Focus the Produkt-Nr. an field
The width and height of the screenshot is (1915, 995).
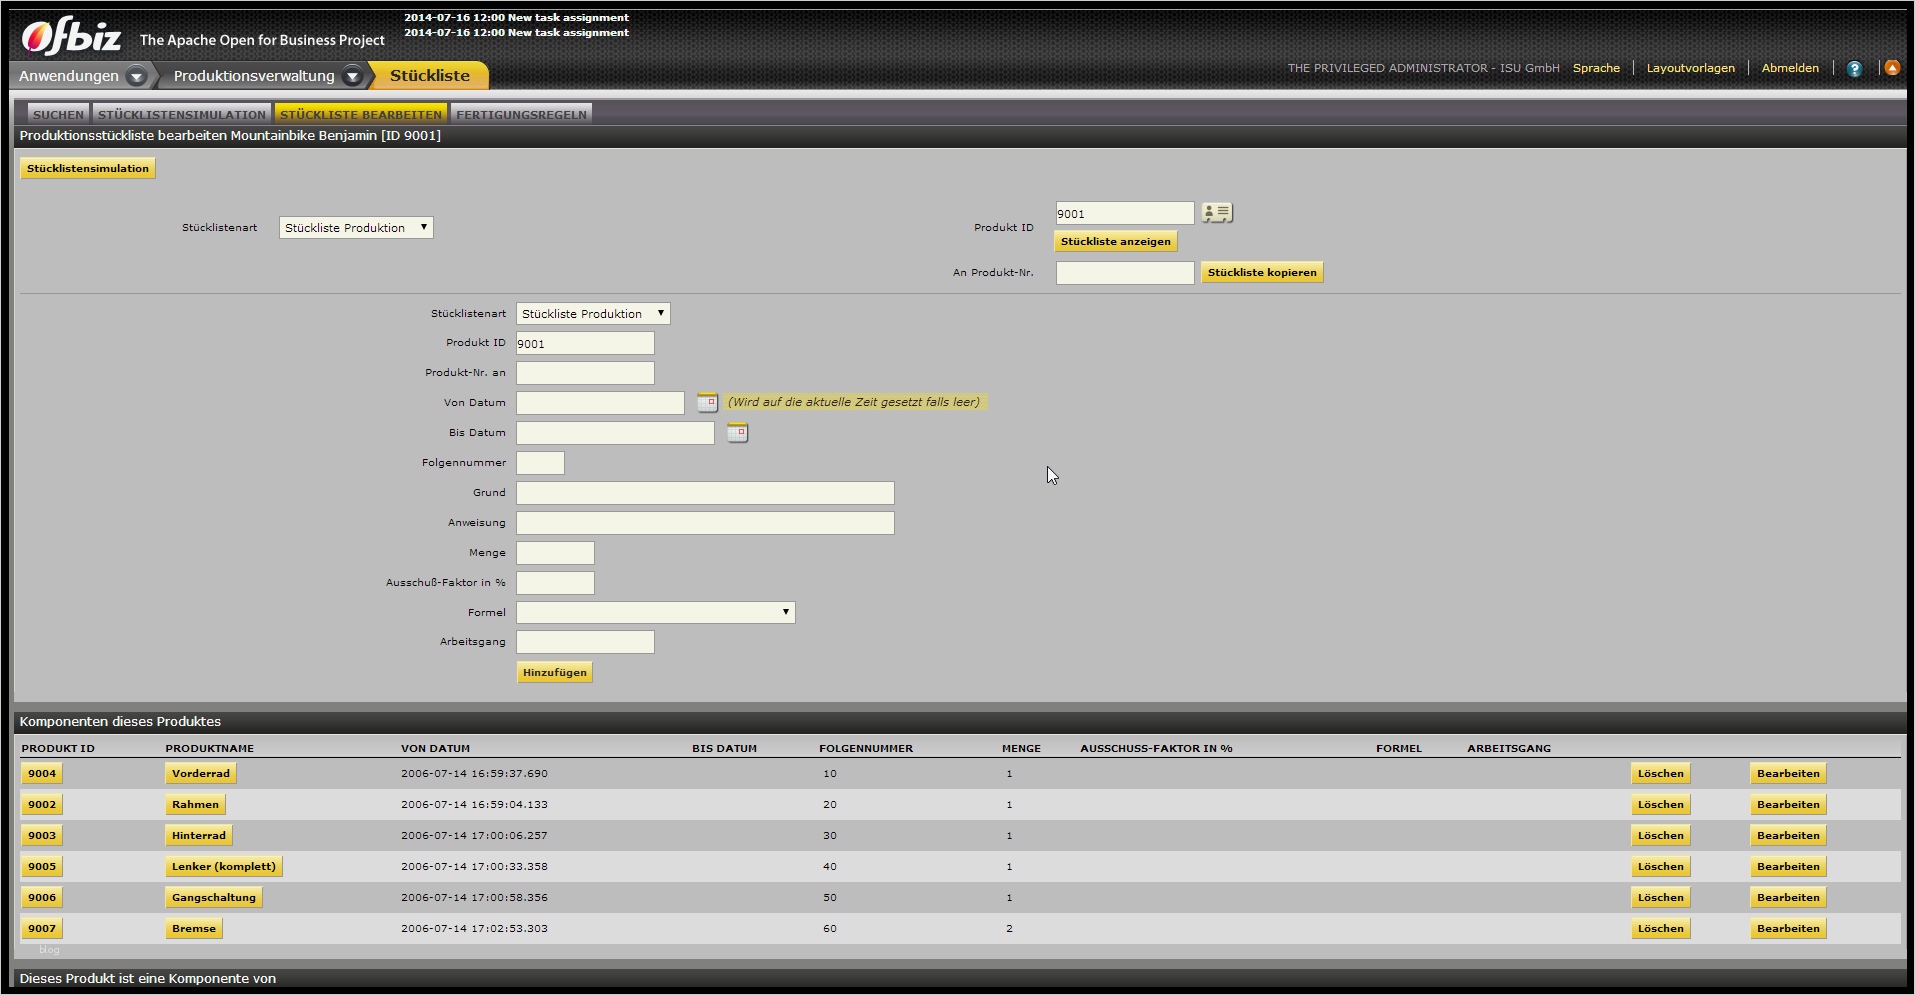[585, 373]
